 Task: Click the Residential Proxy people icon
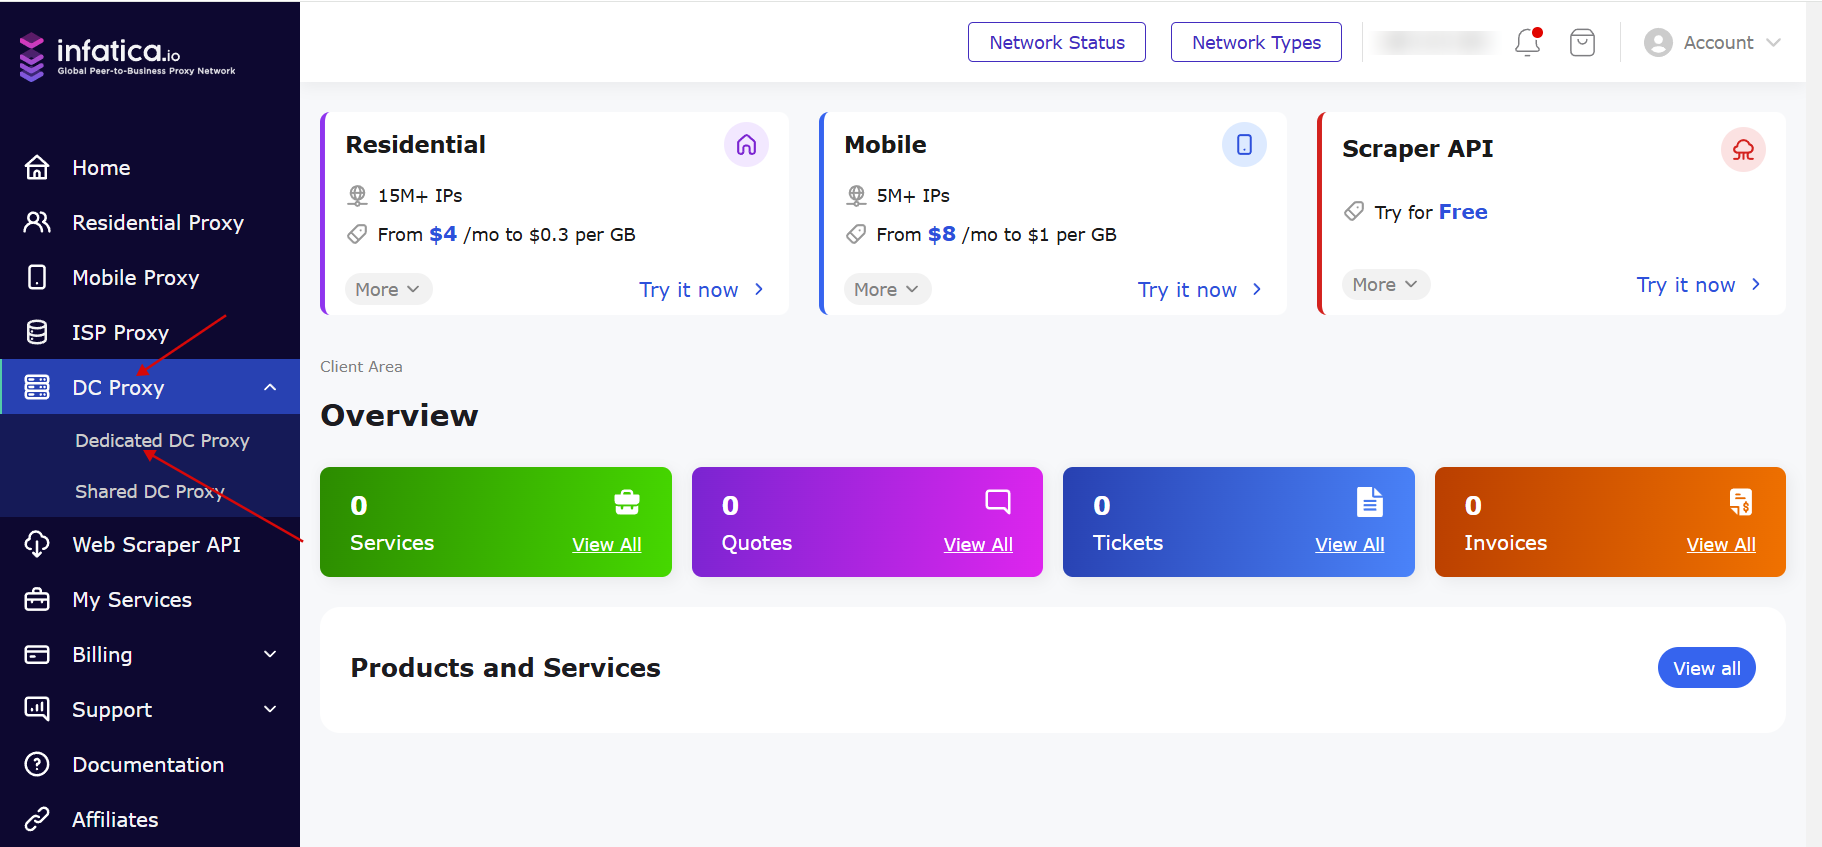pos(37,222)
